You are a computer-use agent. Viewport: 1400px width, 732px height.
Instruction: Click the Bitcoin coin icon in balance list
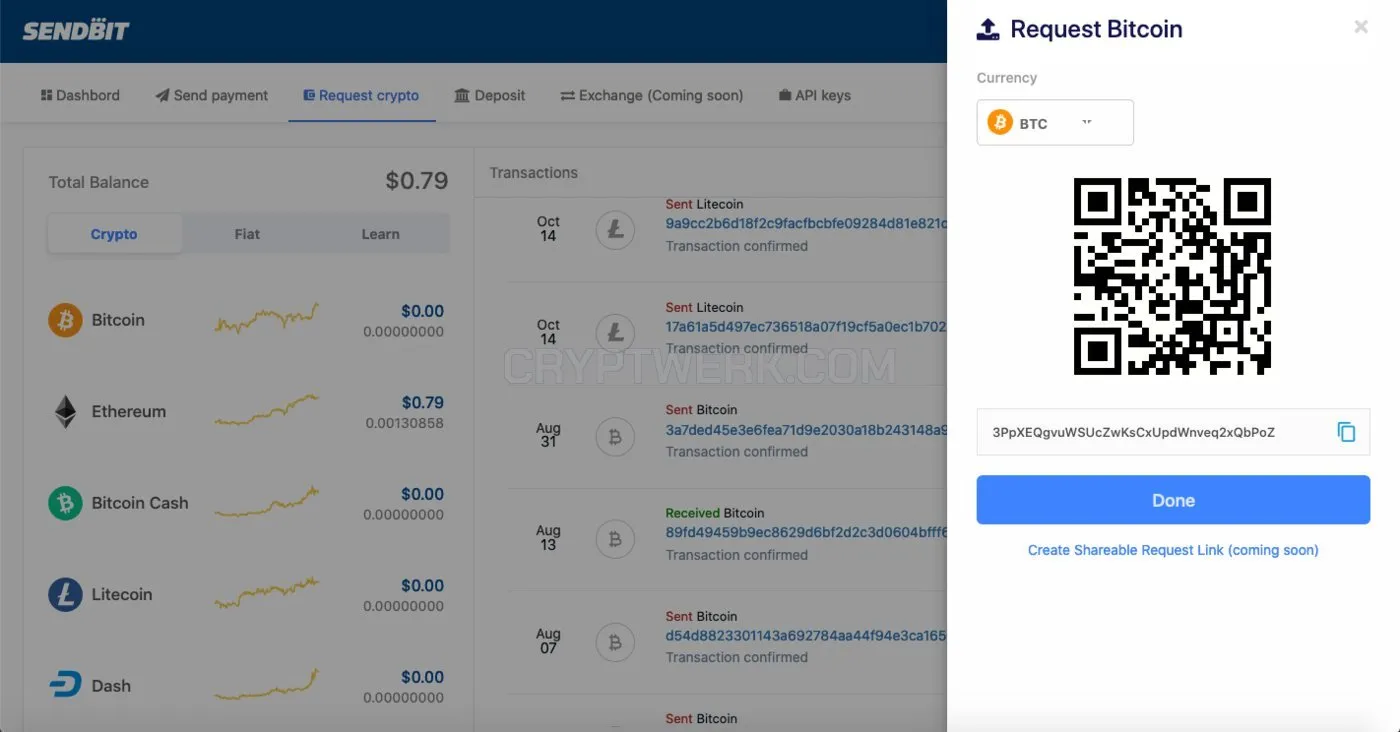point(65,320)
